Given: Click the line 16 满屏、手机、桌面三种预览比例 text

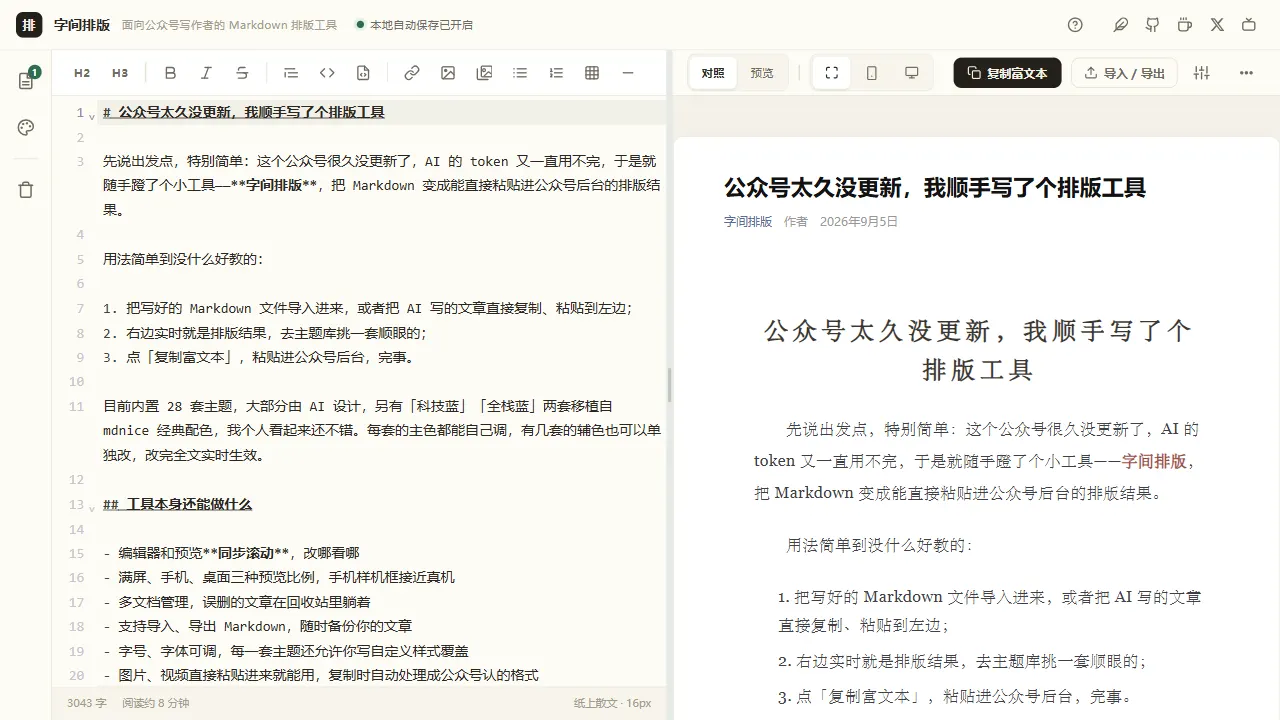Looking at the screenshot, I should [279, 577].
